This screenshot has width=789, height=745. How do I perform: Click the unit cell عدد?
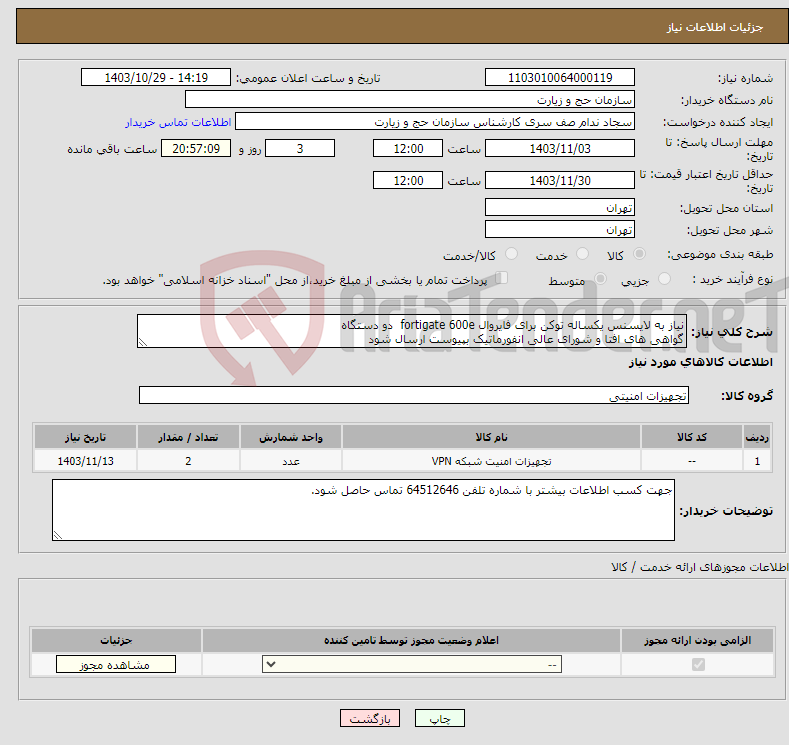pos(291,461)
